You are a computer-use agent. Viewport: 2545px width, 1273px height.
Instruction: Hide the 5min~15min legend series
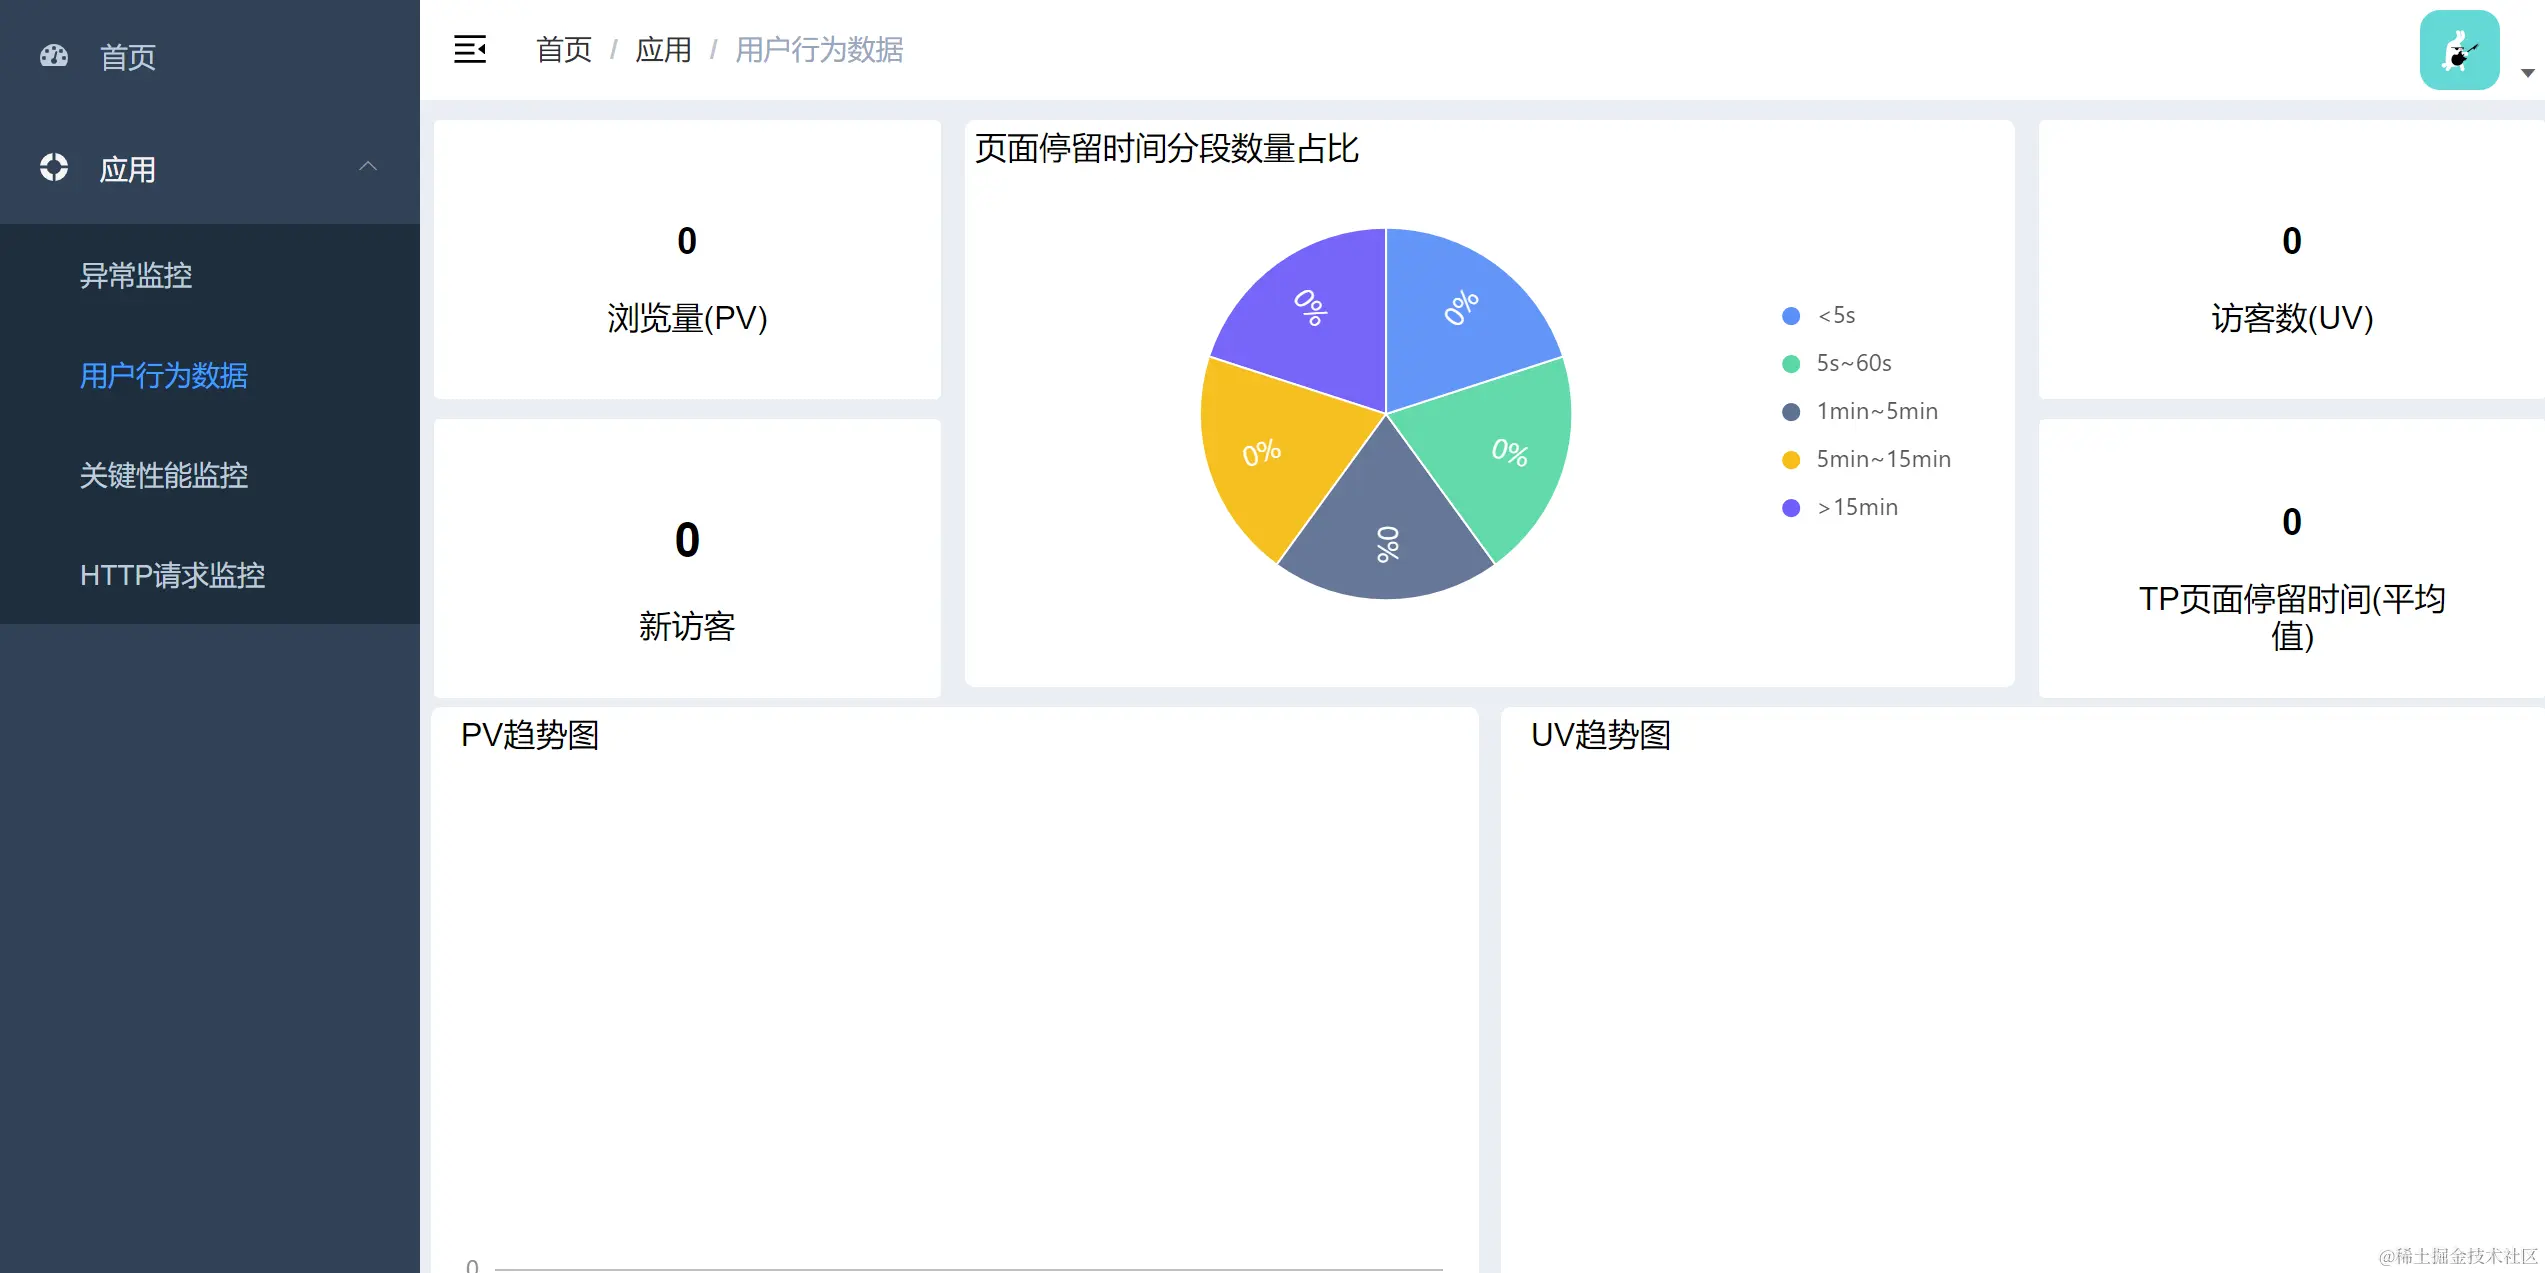(1882, 460)
